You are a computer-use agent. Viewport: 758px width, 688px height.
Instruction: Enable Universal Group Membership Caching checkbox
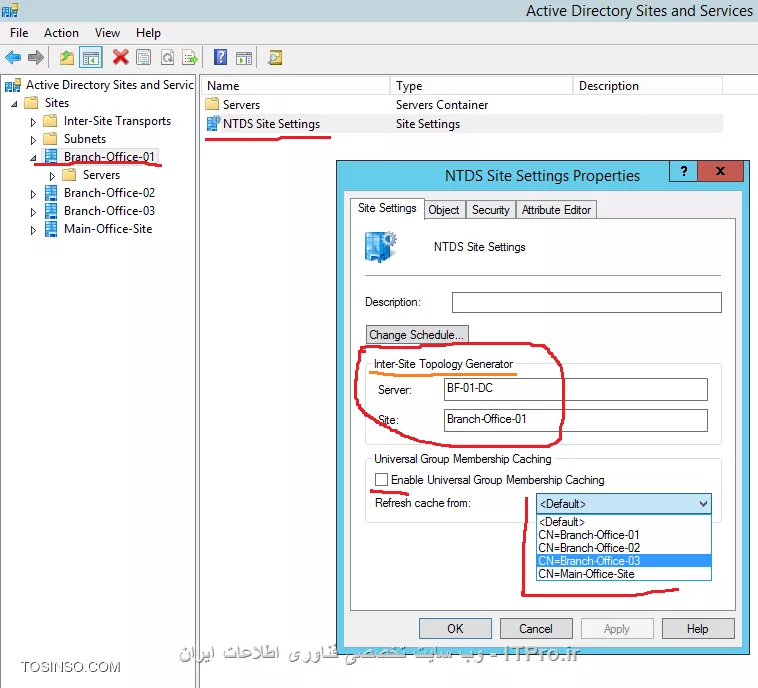coord(381,479)
